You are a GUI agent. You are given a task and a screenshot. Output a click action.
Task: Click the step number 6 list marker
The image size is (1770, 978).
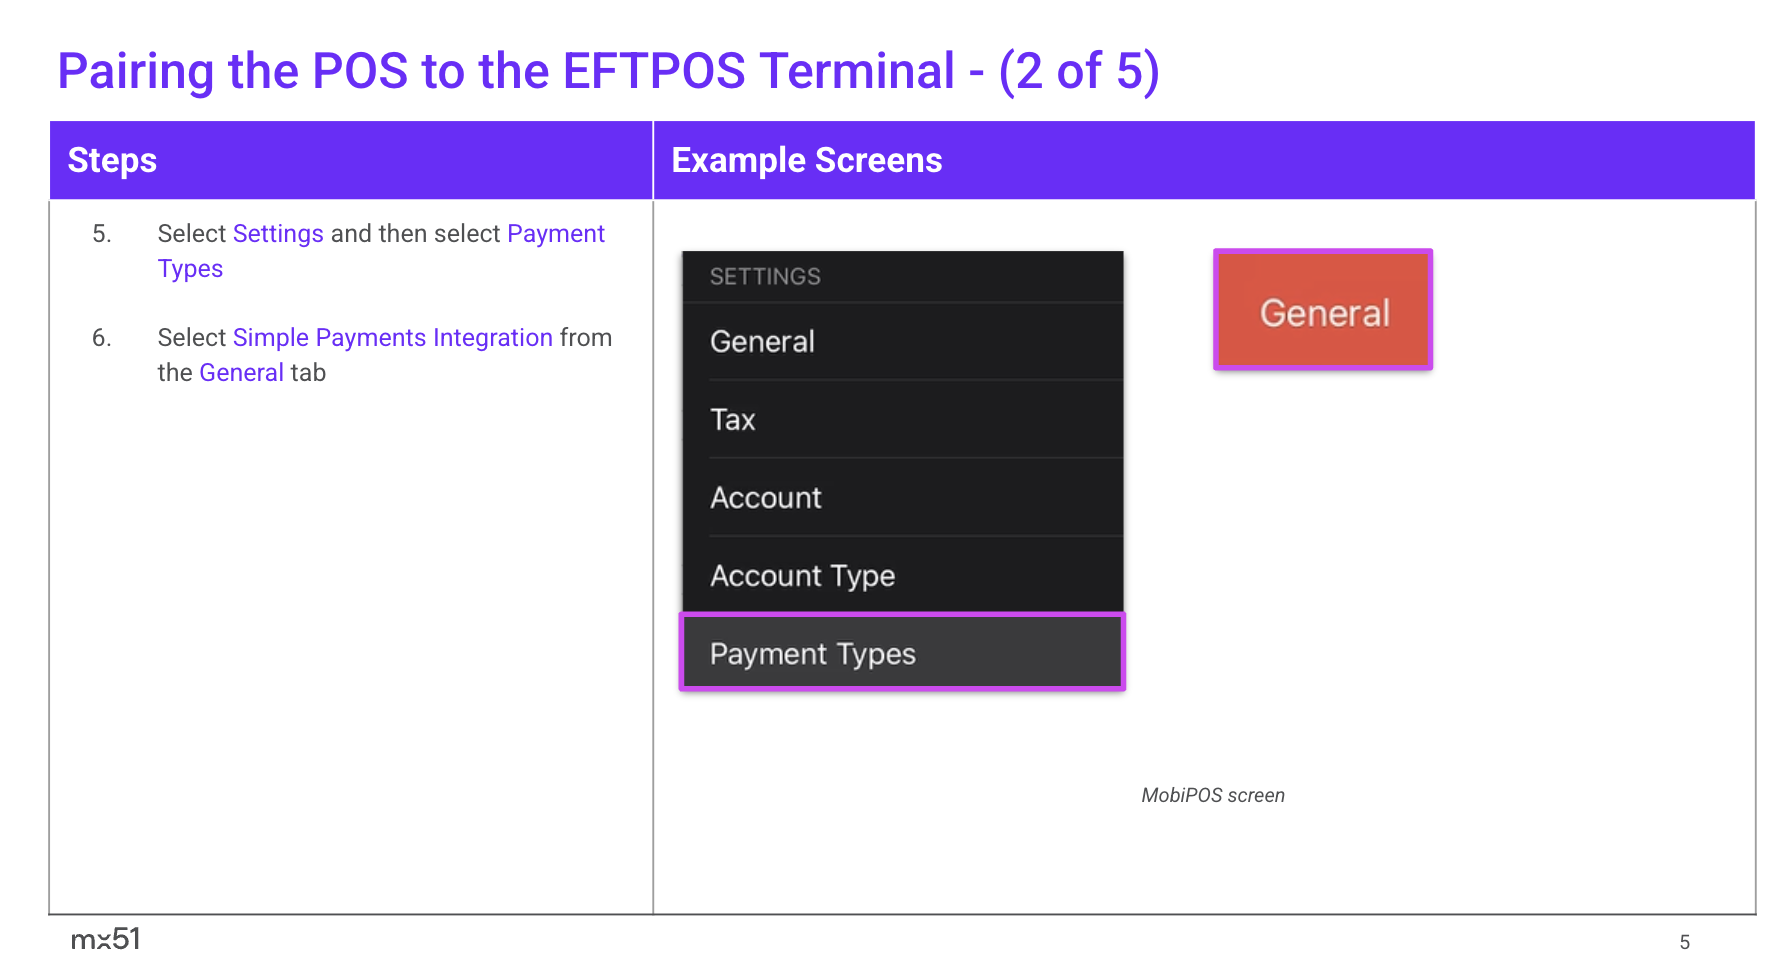101,338
